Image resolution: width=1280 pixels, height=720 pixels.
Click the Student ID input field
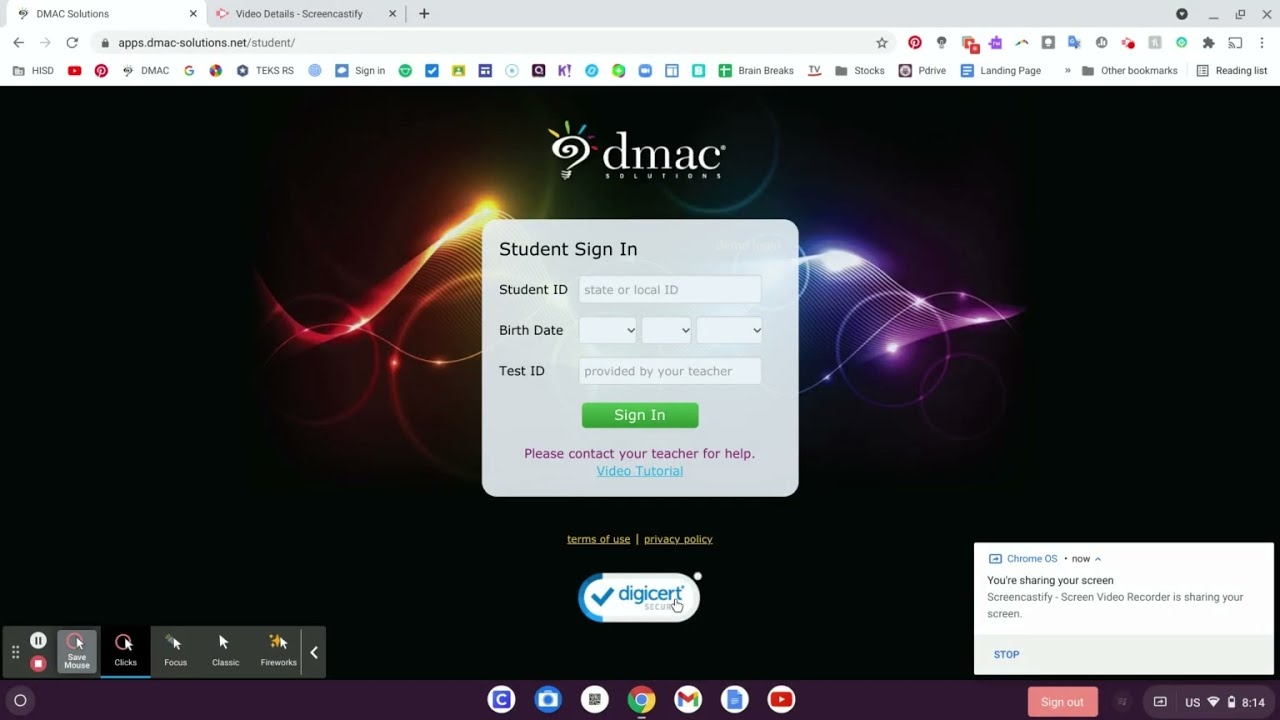point(669,289)
